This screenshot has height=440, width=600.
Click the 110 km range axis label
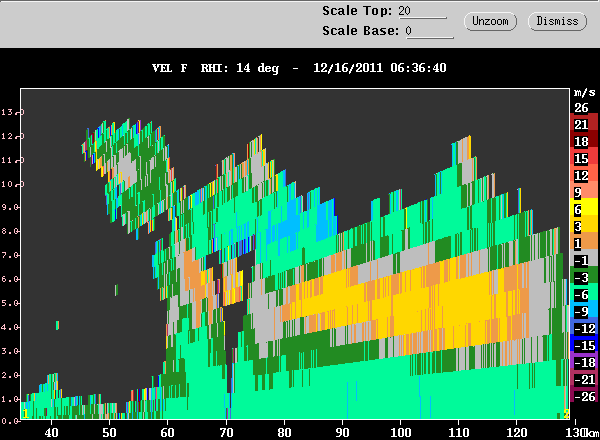tap(459, 432)
